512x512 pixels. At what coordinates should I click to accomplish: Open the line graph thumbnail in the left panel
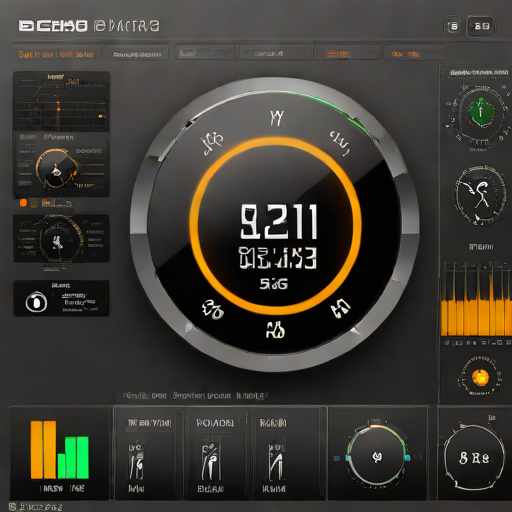tap(61, 101)
